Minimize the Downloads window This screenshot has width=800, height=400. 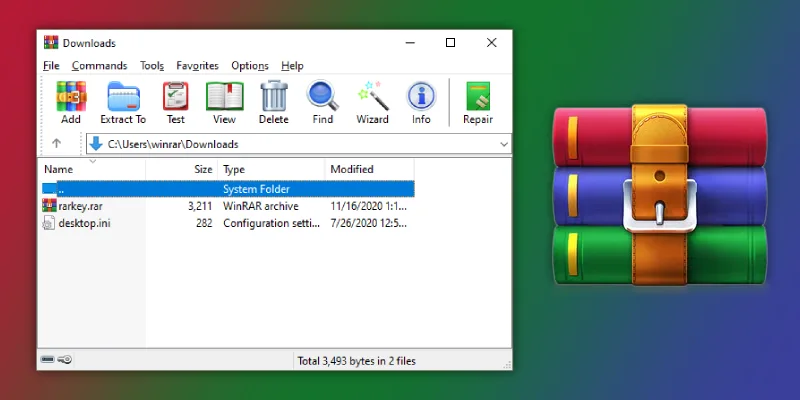click(410, 42)
